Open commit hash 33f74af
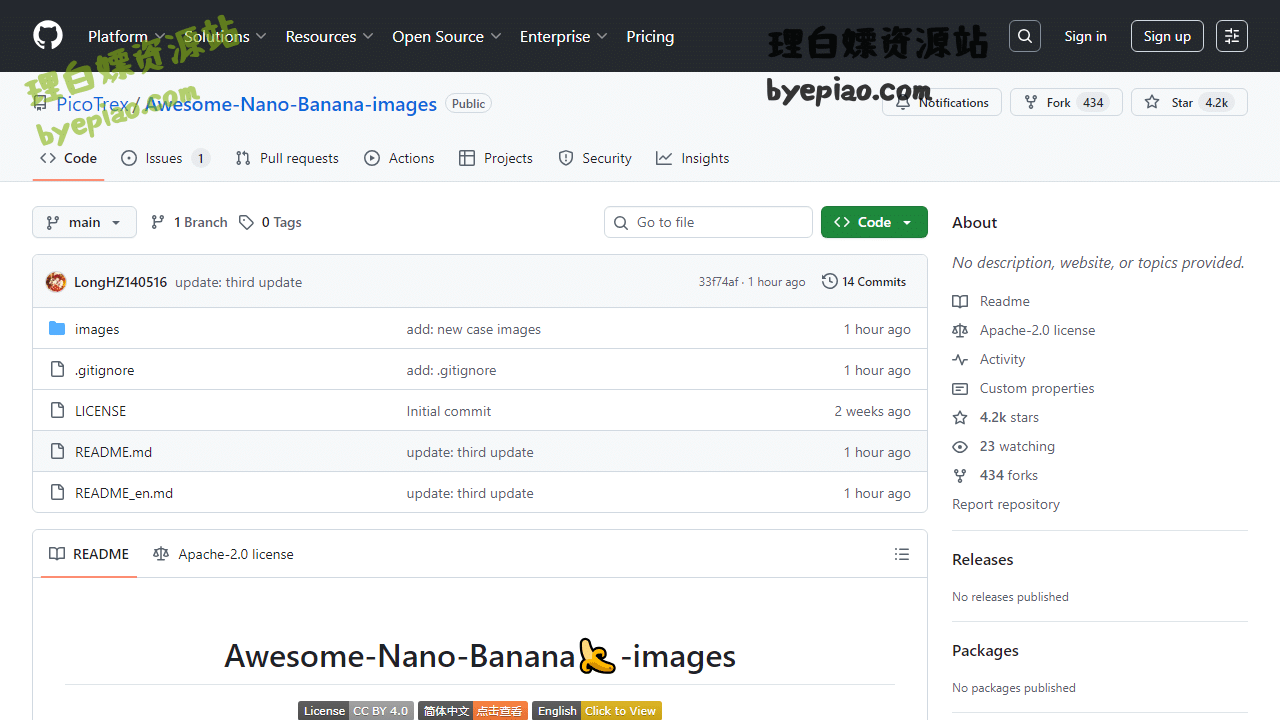This screenshot has height=720, width=1280. click(718, 282)
